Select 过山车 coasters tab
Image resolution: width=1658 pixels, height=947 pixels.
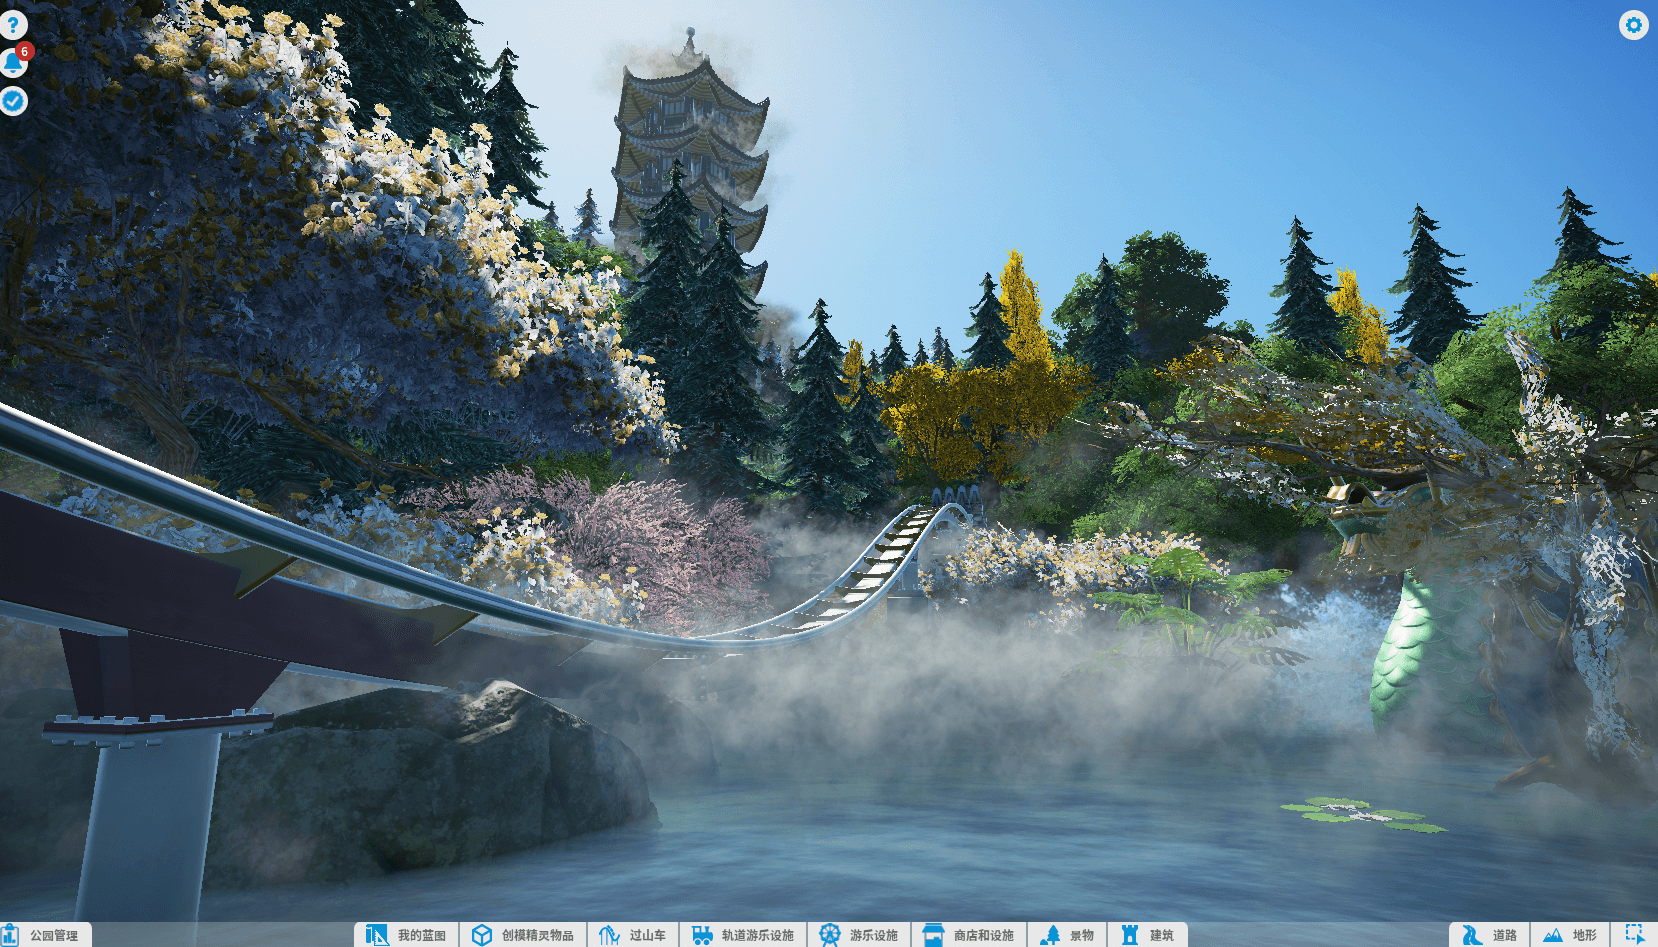(633, 935)
